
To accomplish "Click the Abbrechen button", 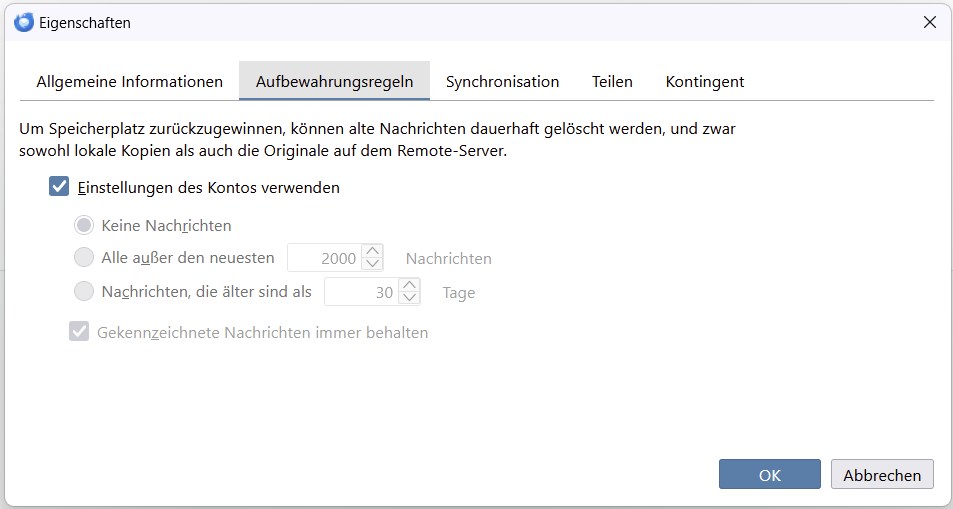I will pyautogui.click(x=882, y=474).
